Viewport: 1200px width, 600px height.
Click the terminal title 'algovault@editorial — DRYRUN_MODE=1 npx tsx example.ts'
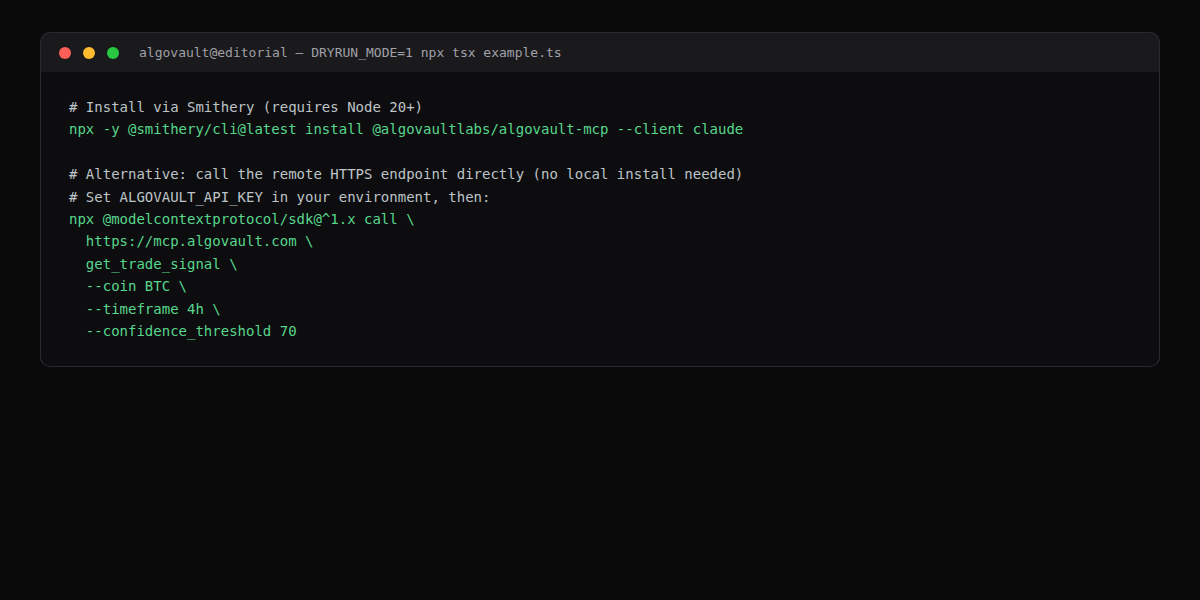pyautogui.click(x=350, y=53)
